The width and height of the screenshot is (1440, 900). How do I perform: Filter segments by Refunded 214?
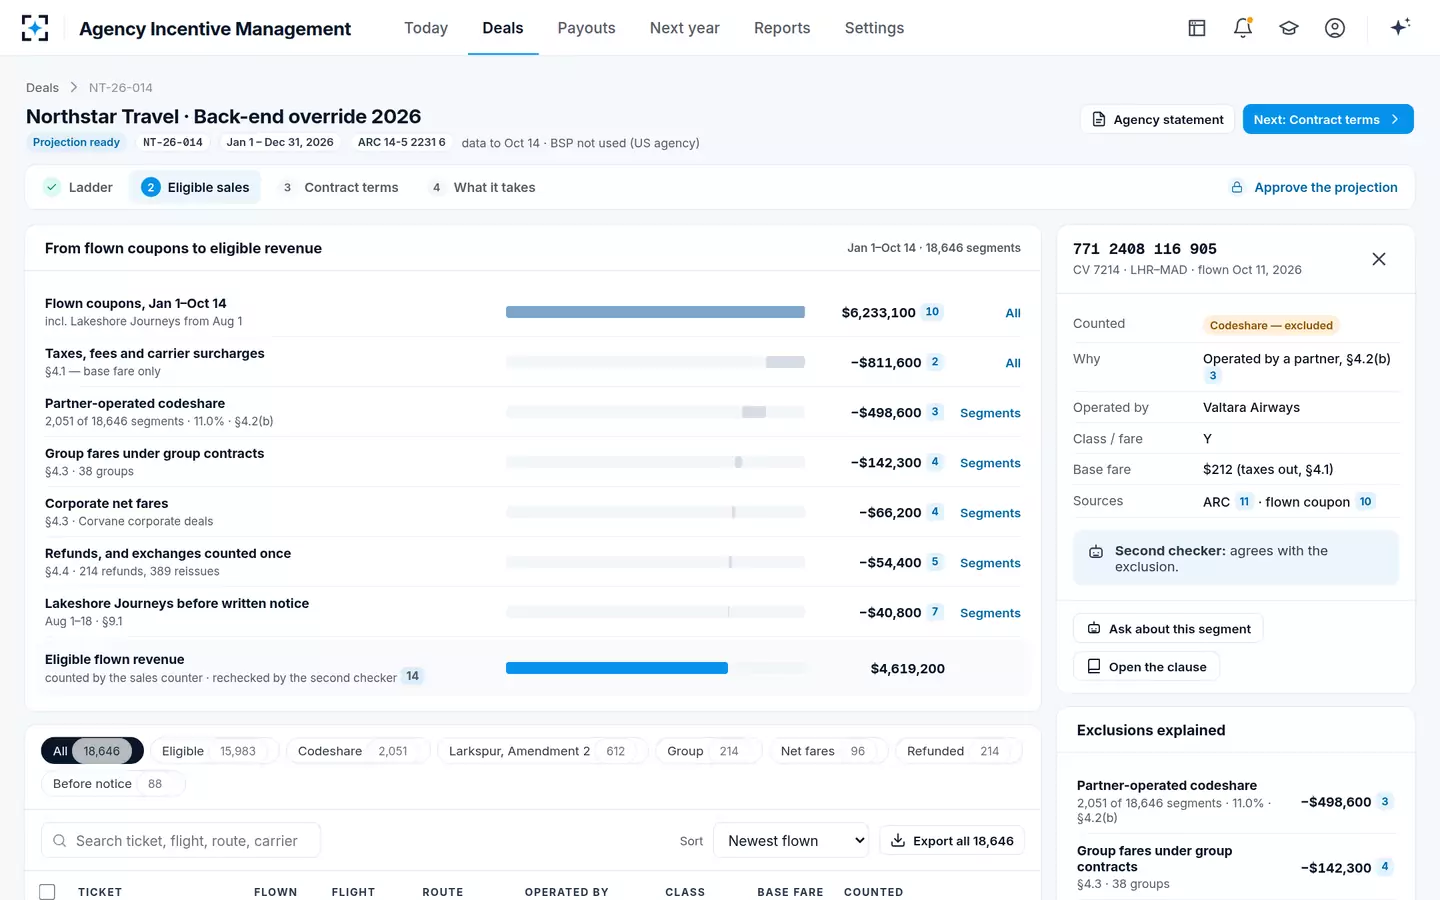(x=959, y=751)
